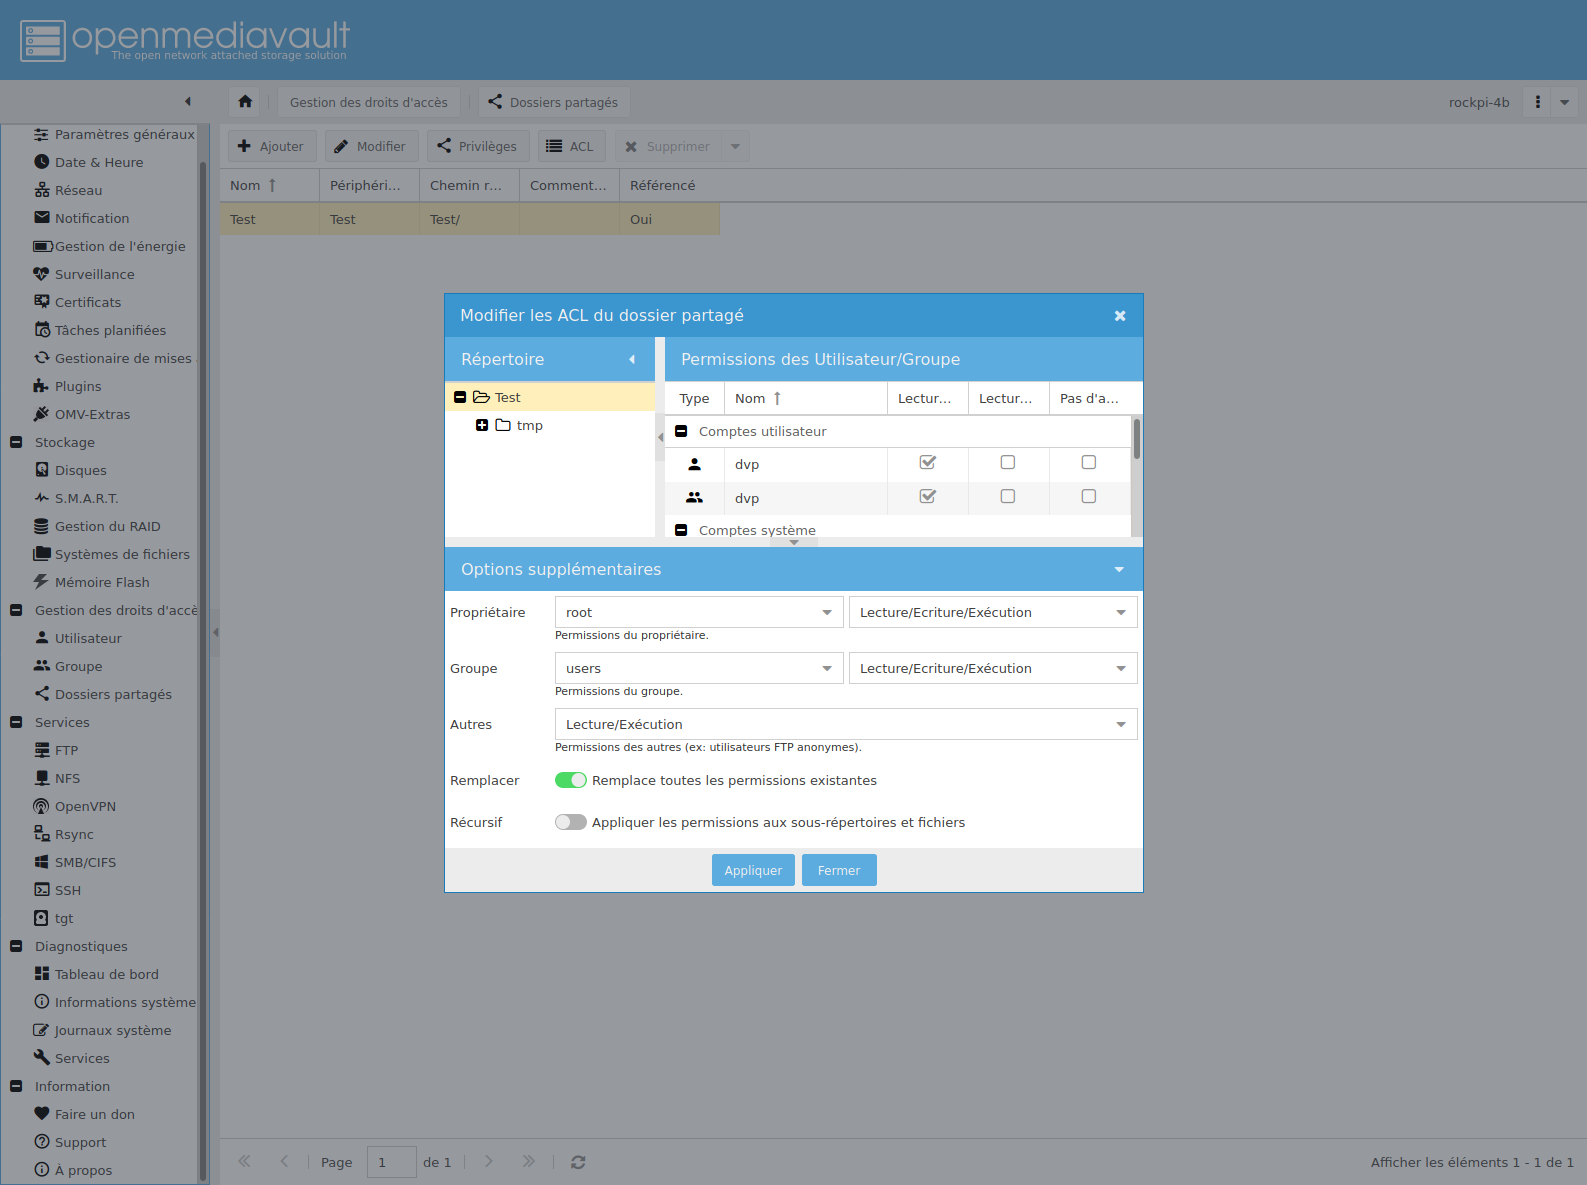The image size is (1587, 1185).
Task: Click the Appliquer button
Action: pos(753,870)
